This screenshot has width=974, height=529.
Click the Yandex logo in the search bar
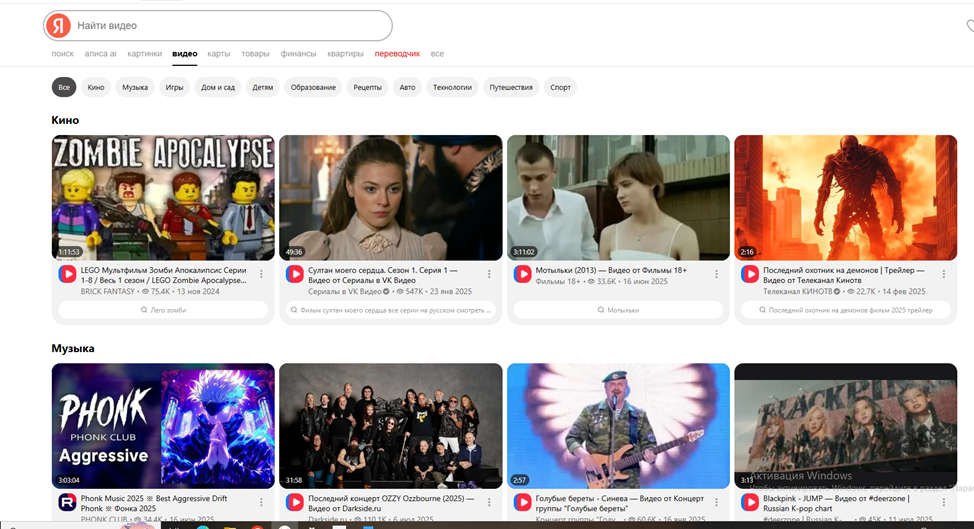[x=58, y=25]
